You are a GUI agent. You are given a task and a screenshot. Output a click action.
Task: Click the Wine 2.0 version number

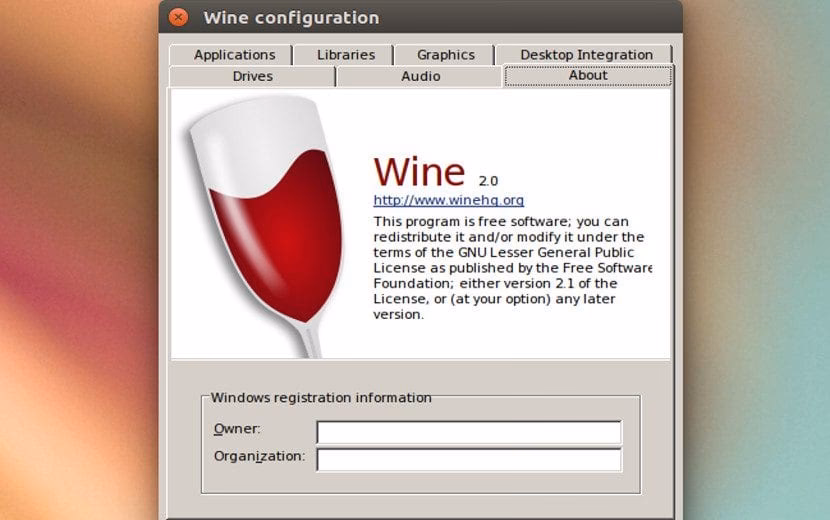click(x=488, y=181)
